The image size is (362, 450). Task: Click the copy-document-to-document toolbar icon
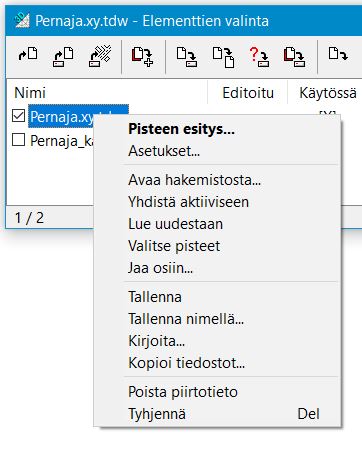click(224, 57)
